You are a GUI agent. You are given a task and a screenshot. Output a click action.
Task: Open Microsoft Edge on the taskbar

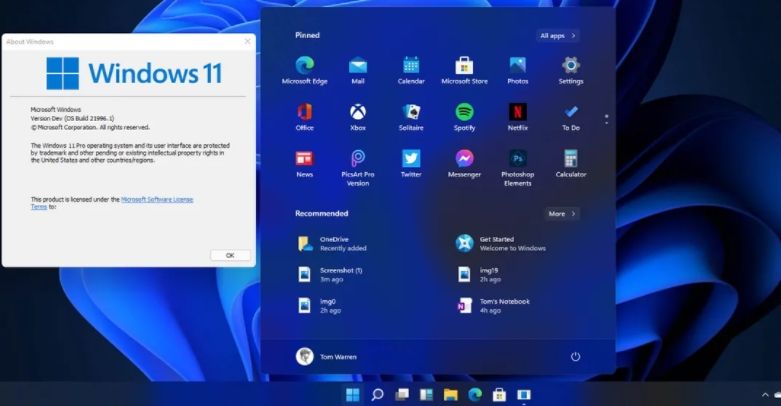coord(475,395)
